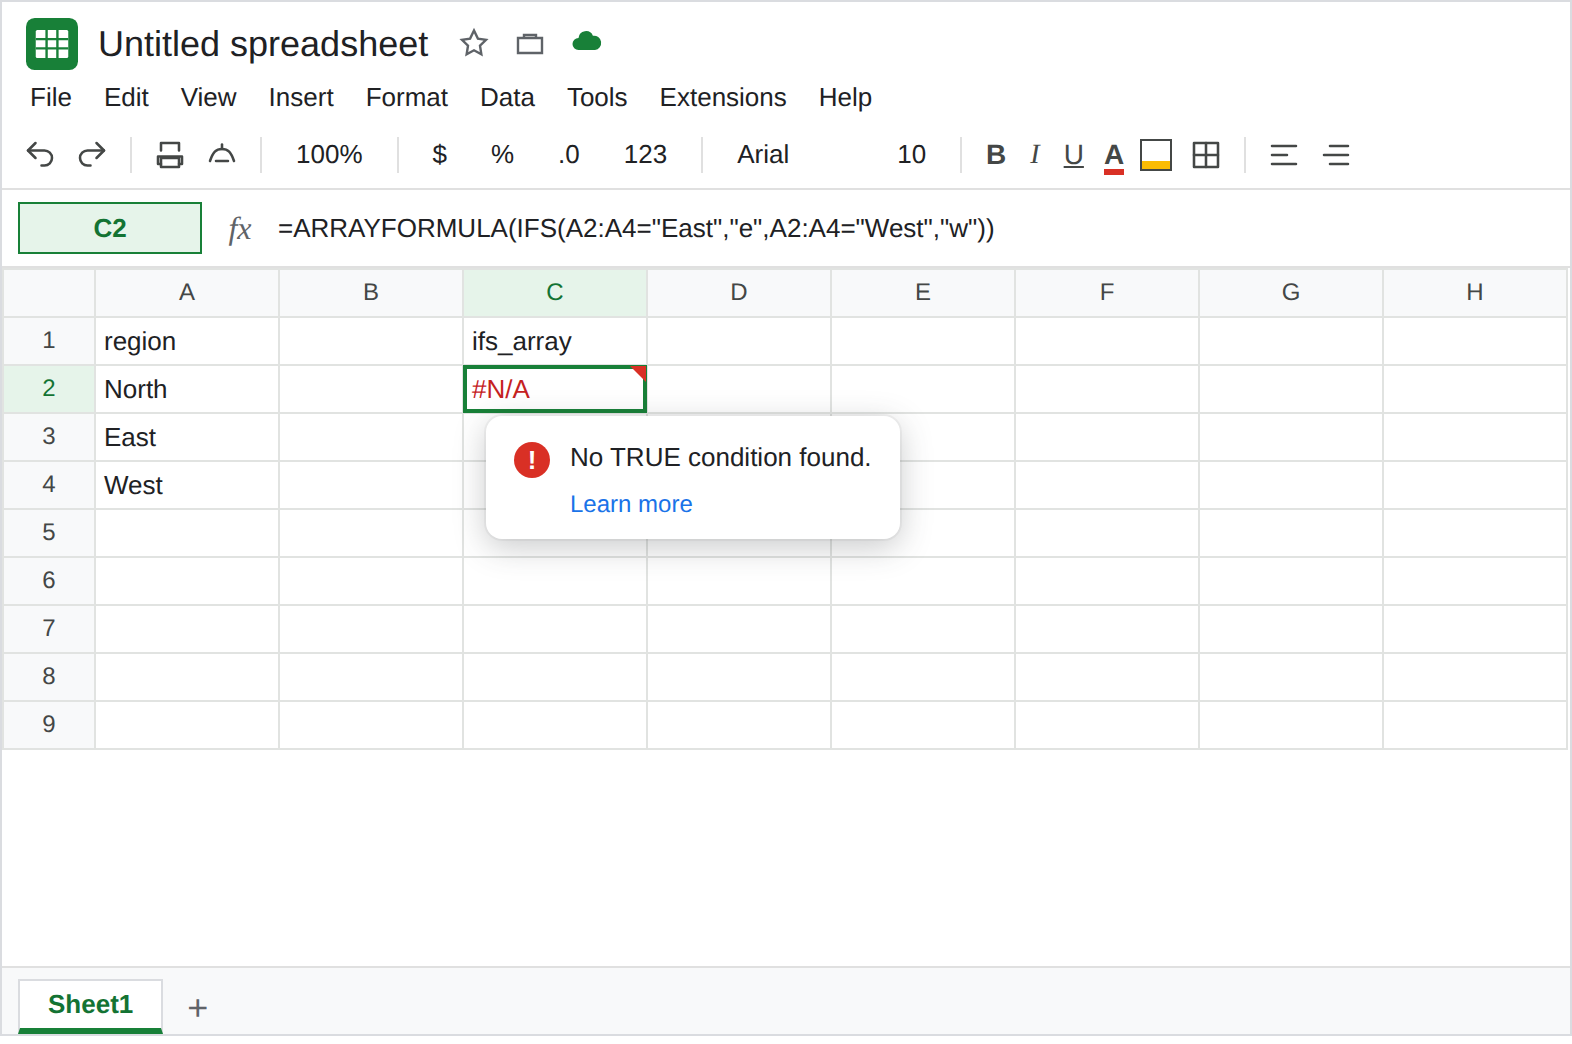The image size is (1572, 1044).
Task: Click the C2 name box
Action: (110, 228)
